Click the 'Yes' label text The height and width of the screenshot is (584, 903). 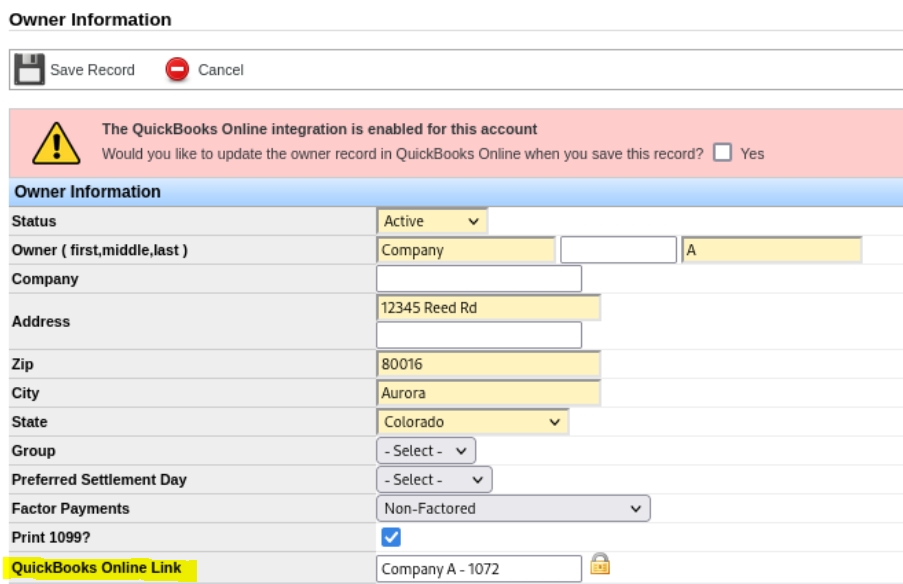[752, 154]
